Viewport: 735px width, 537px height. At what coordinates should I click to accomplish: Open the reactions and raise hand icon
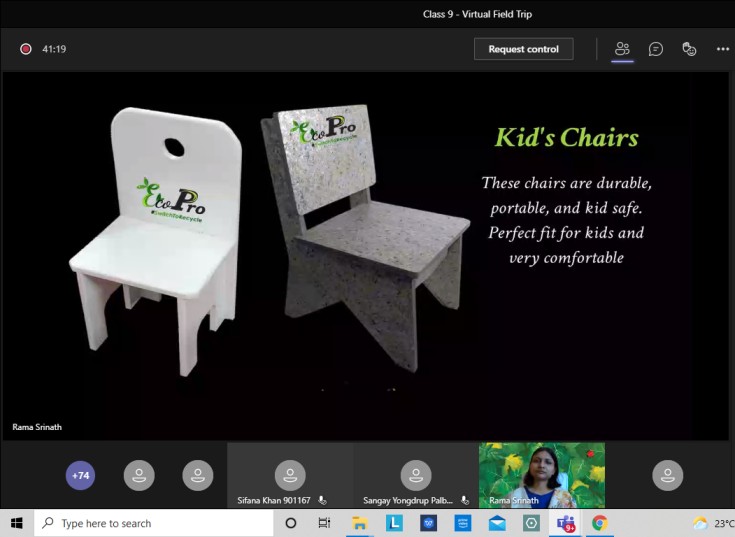(689, 49)
